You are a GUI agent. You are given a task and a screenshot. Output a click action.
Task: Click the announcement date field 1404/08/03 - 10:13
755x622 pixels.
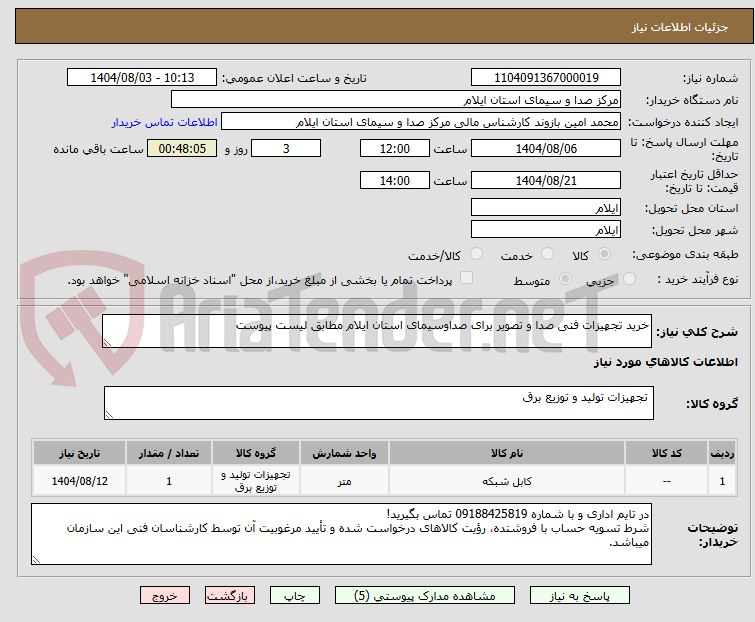(142, 78)
